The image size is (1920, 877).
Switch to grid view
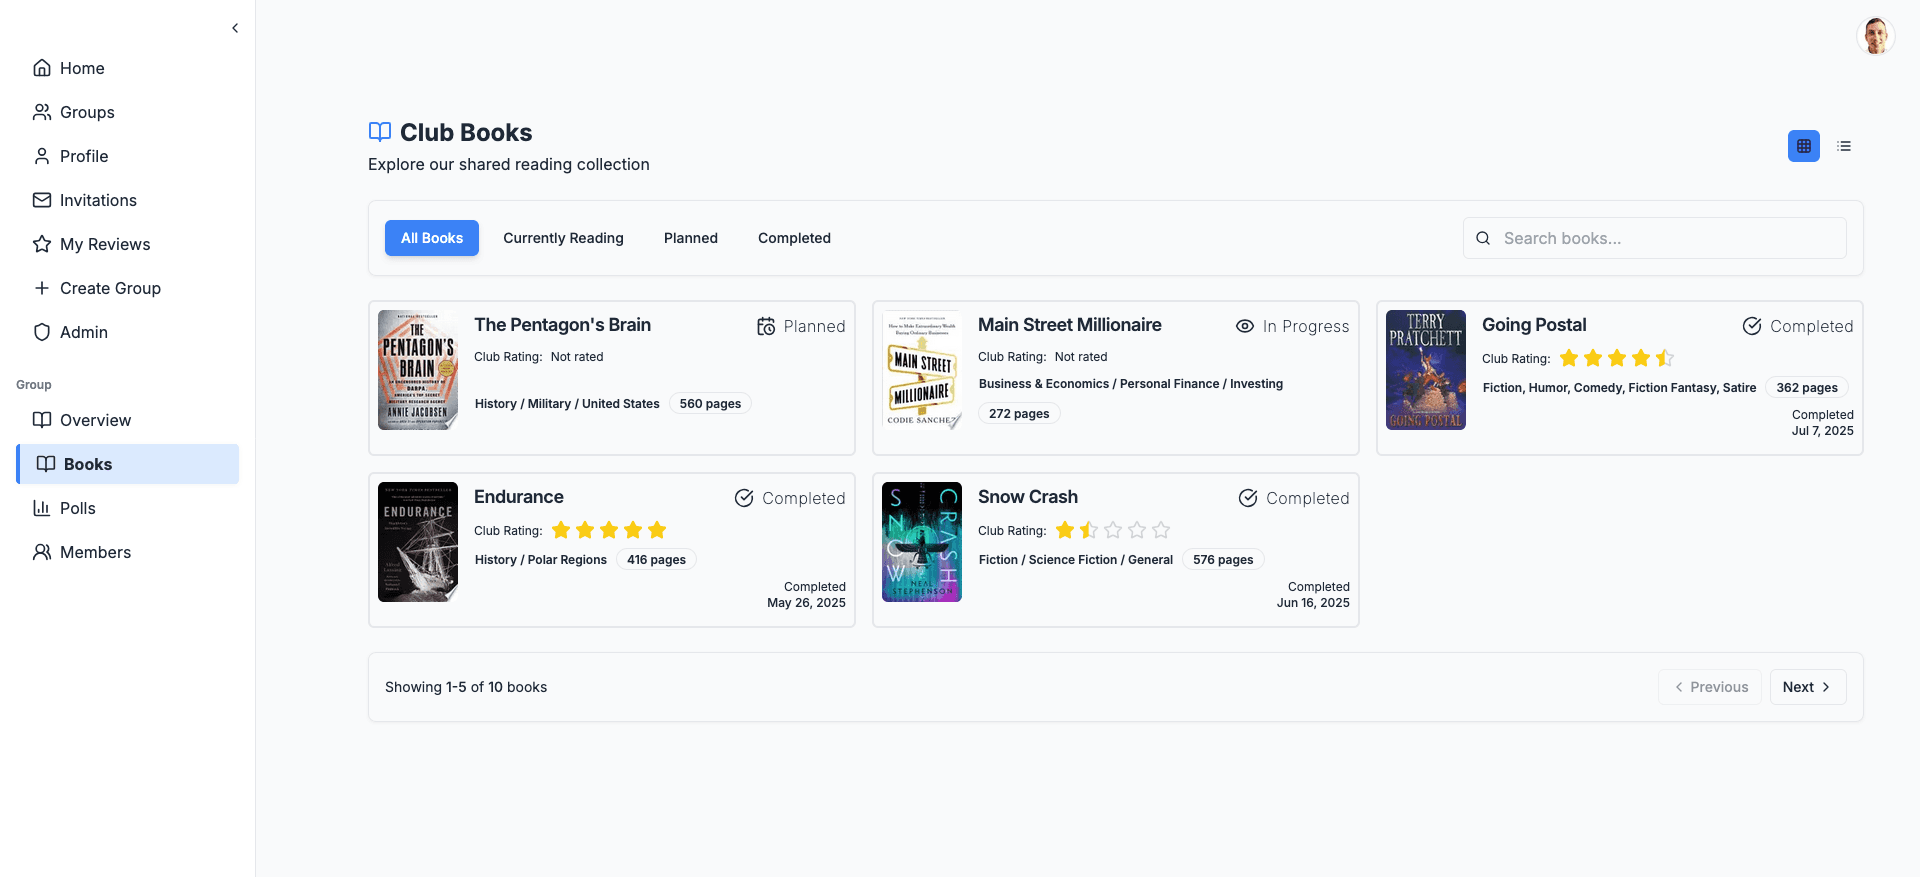[1804, 146]
